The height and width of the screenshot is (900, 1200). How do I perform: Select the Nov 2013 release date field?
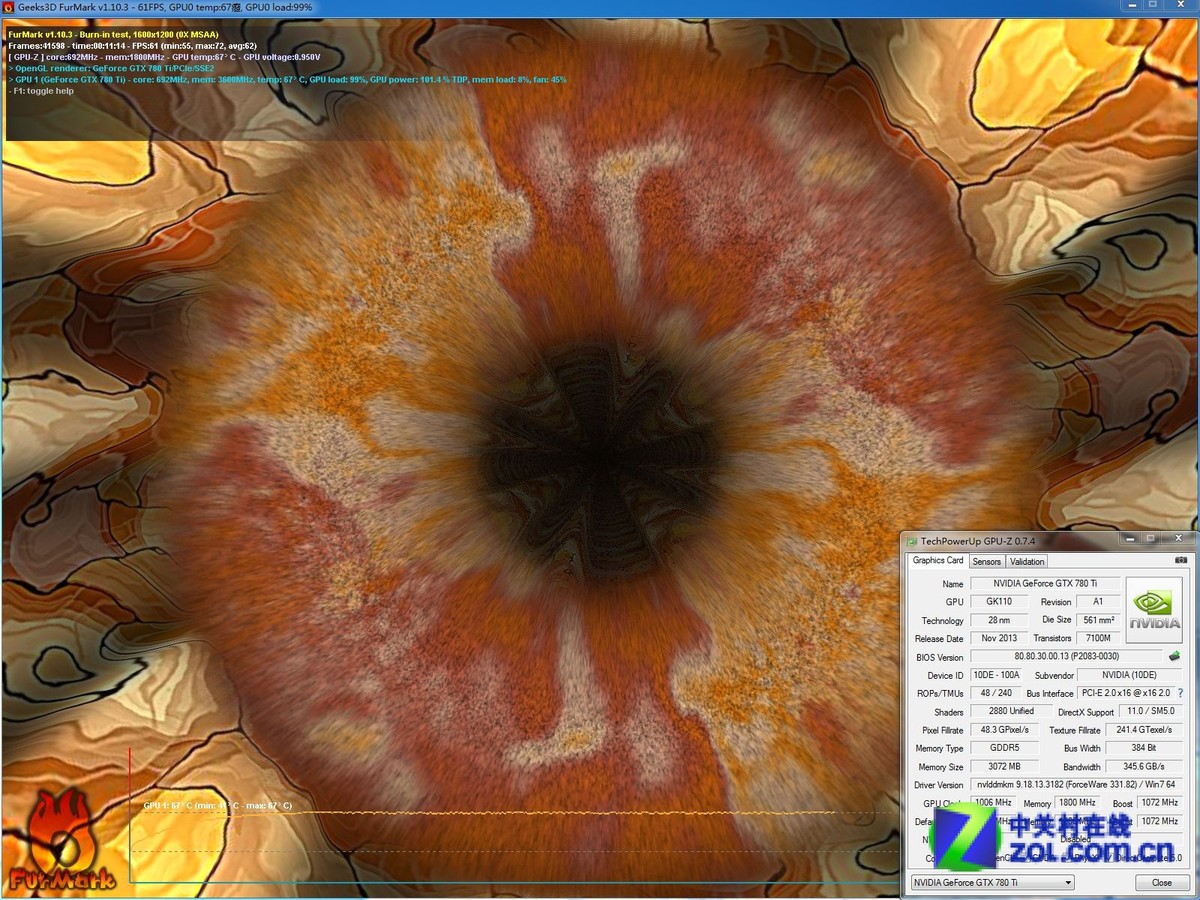click(x=997, y=638)
